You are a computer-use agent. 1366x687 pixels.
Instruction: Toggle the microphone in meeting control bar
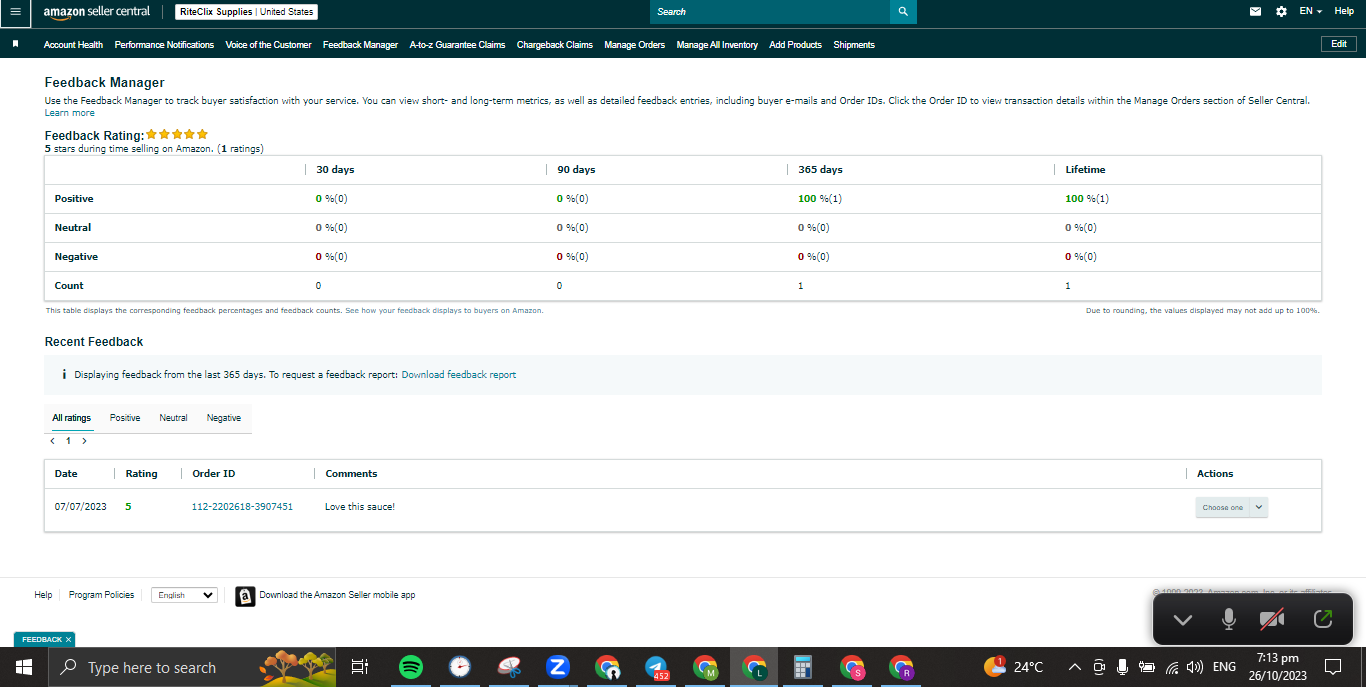1229,620
